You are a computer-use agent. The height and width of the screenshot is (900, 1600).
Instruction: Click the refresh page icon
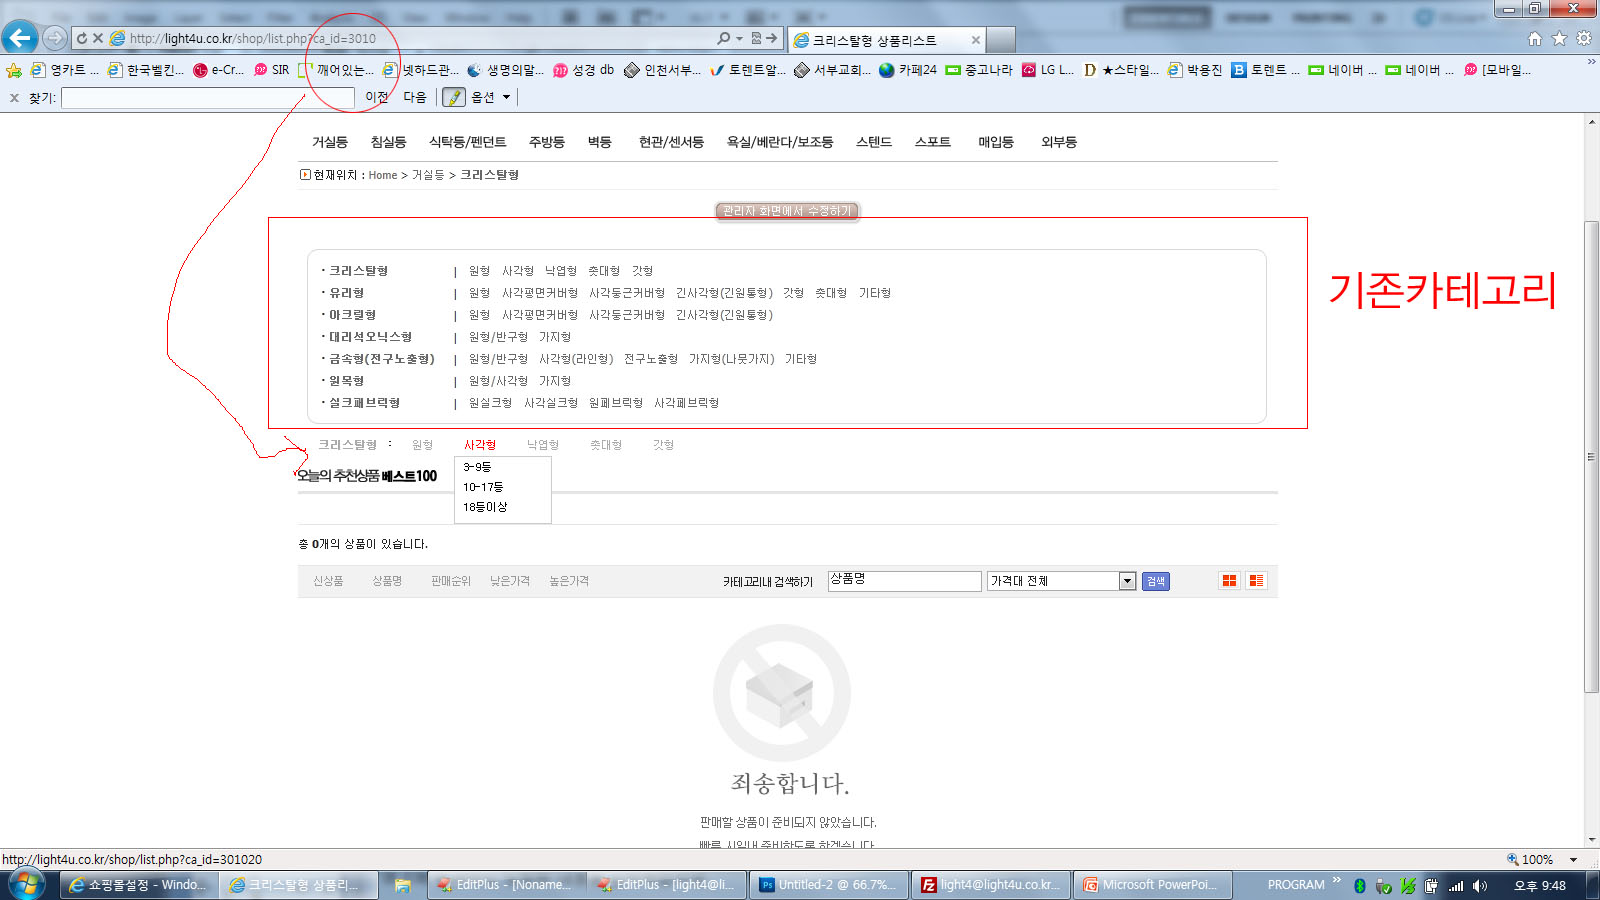pyautogui.click(x=82, y=38)
